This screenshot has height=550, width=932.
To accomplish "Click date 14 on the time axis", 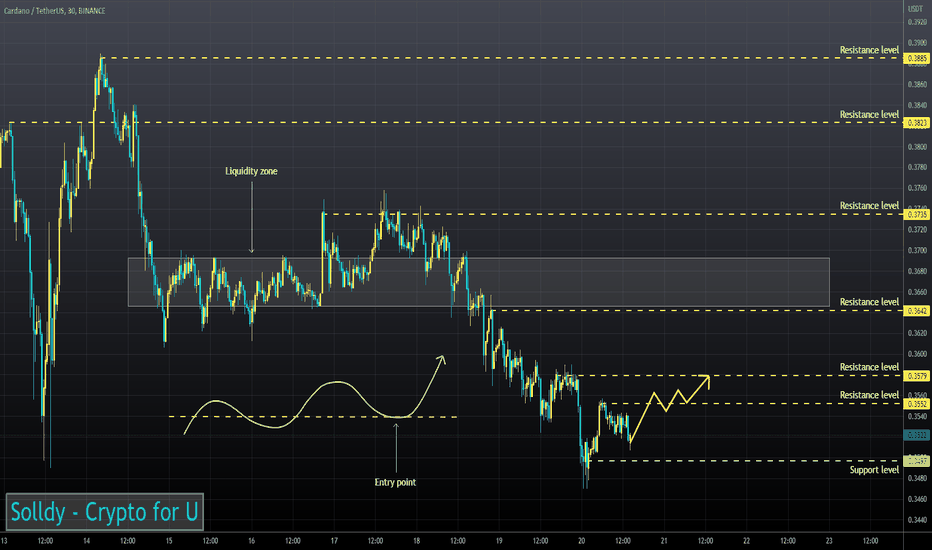I will coord(86,541).
